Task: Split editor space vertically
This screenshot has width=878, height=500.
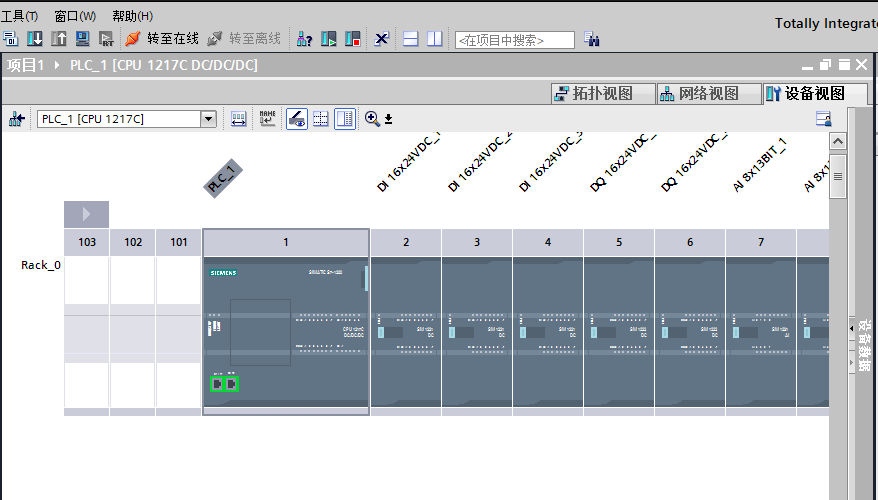Action: pyautogui.click(x=435, y=39)
